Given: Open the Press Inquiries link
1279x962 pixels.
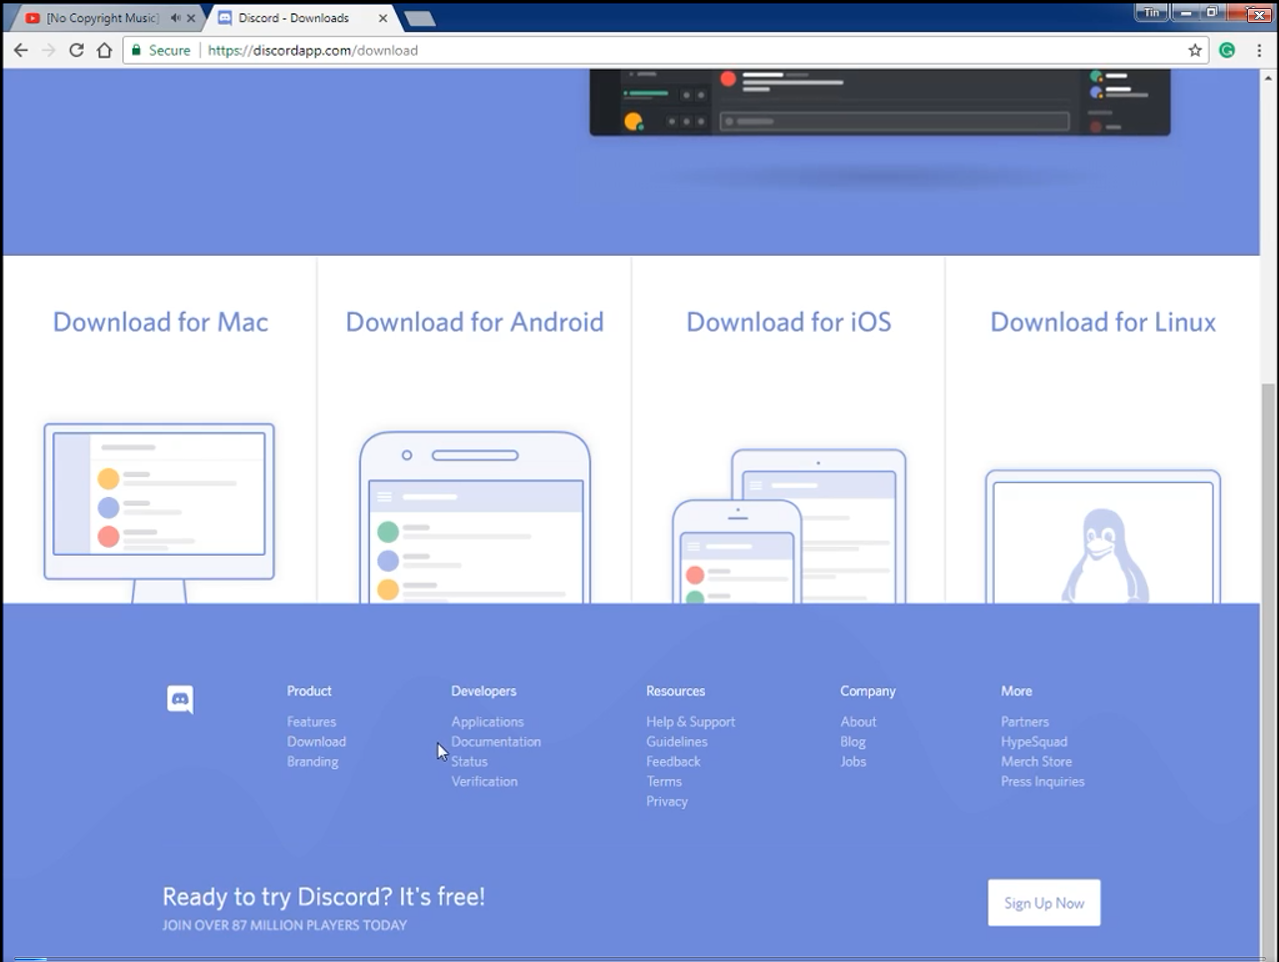Looking at the screenshot, I should (1043, 781).
